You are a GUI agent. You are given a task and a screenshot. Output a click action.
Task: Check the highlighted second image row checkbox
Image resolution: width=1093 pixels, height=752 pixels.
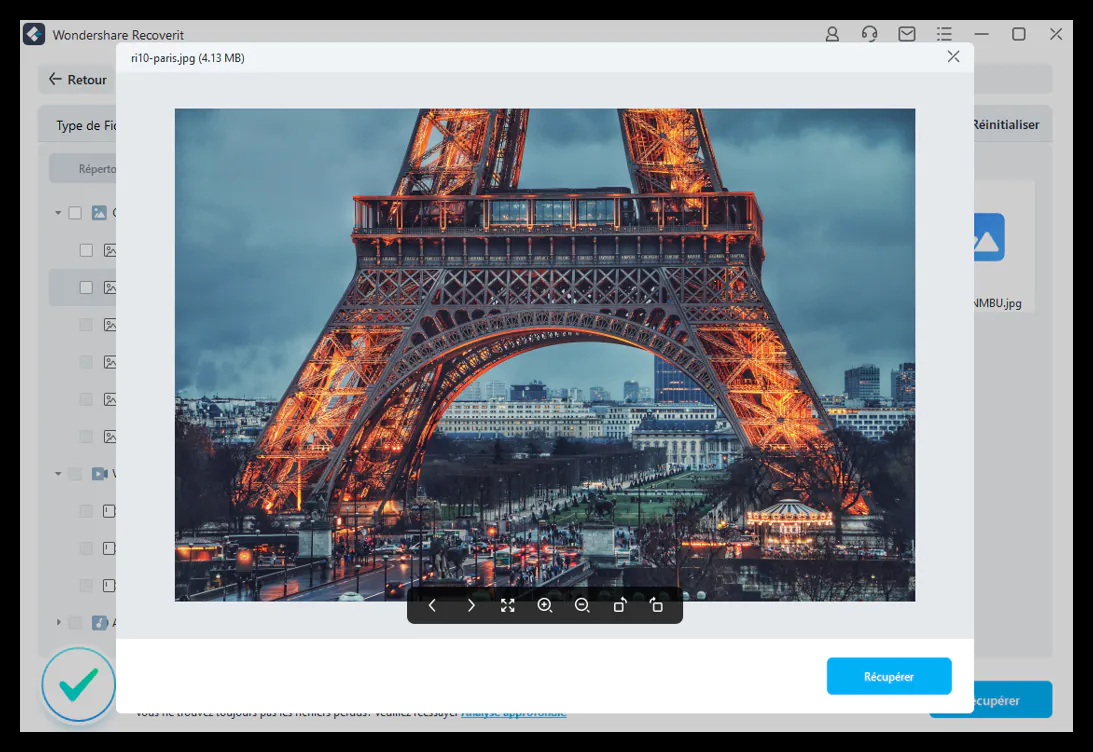86,287
